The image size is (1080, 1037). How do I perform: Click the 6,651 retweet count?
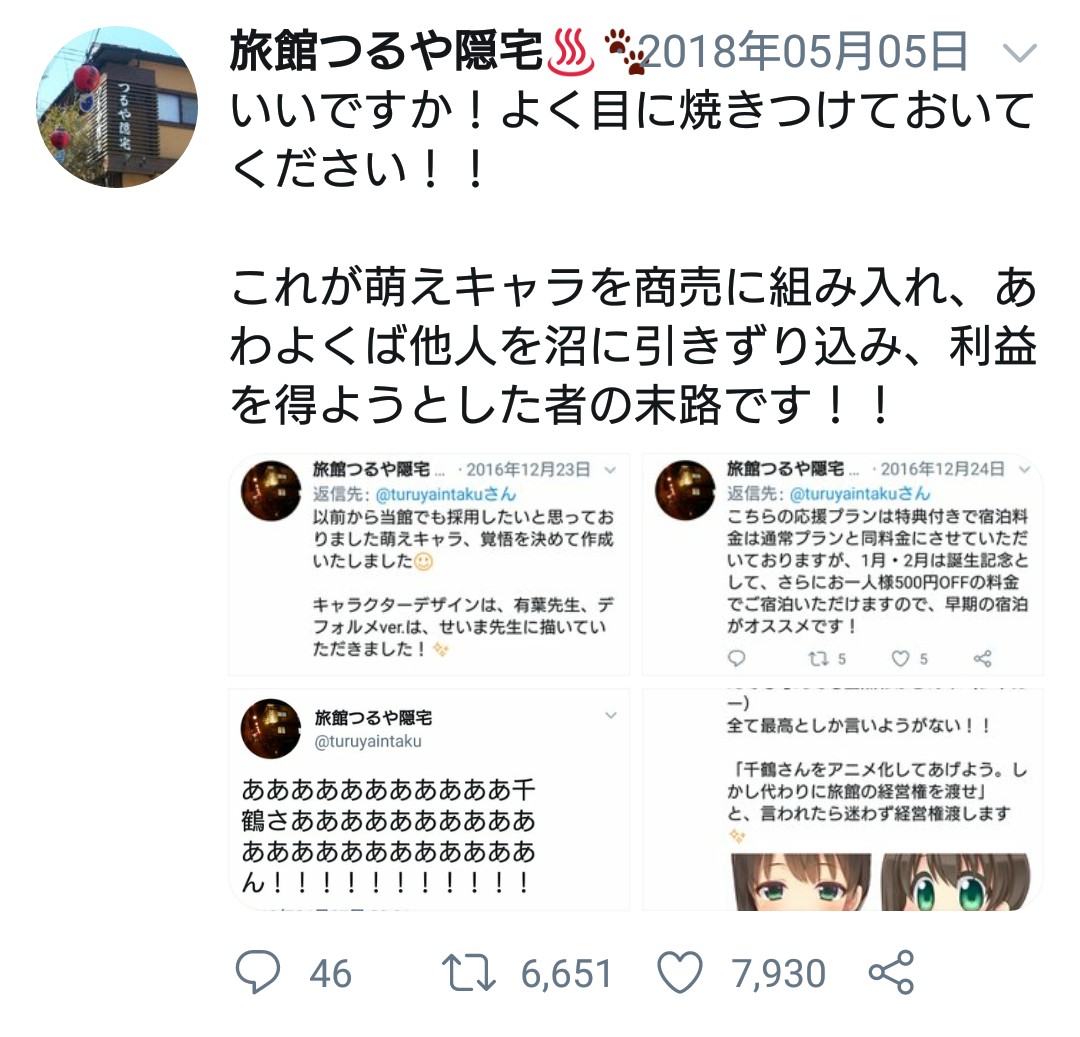click(x=566, y=974)
